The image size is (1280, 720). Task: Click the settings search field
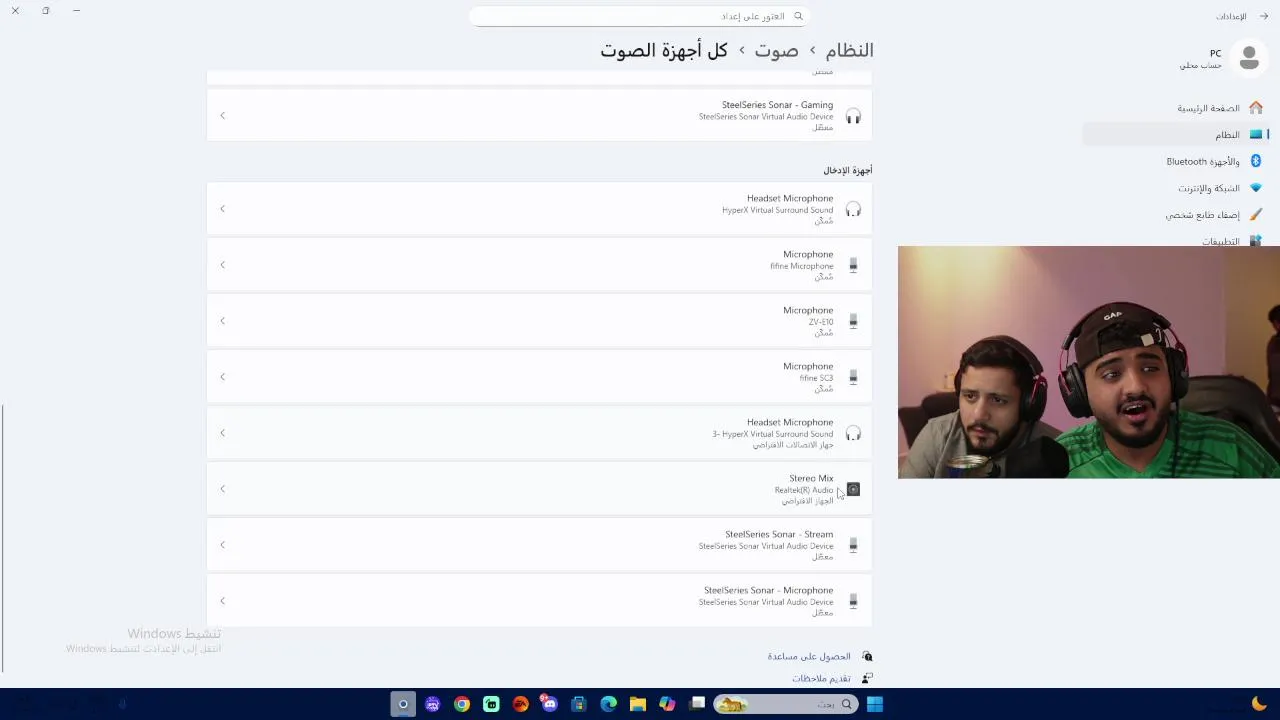tap(639, 16)
